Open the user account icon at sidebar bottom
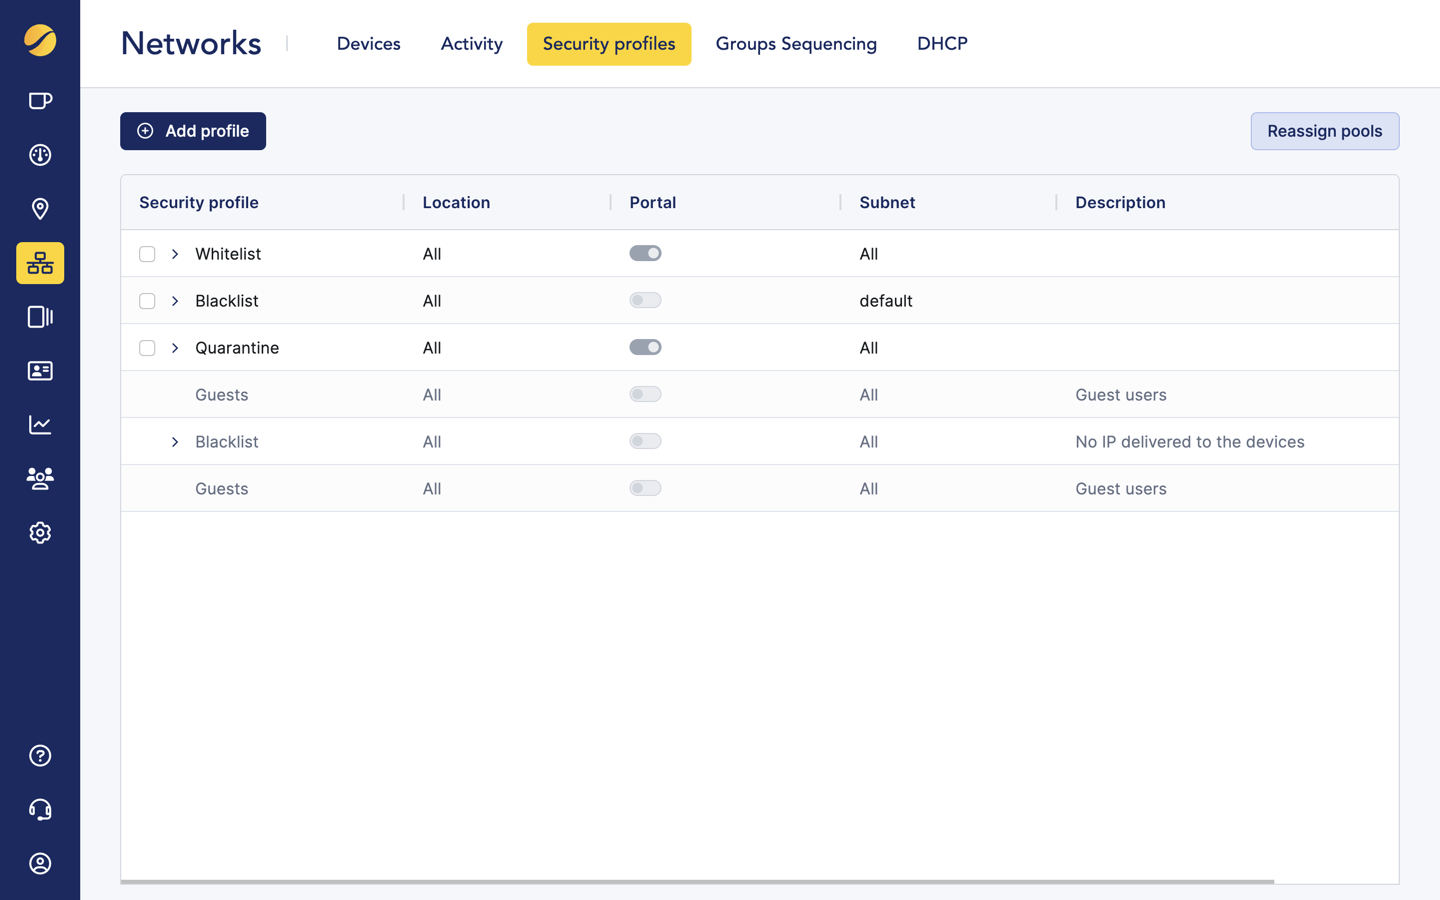 click(x=40, y=863)
